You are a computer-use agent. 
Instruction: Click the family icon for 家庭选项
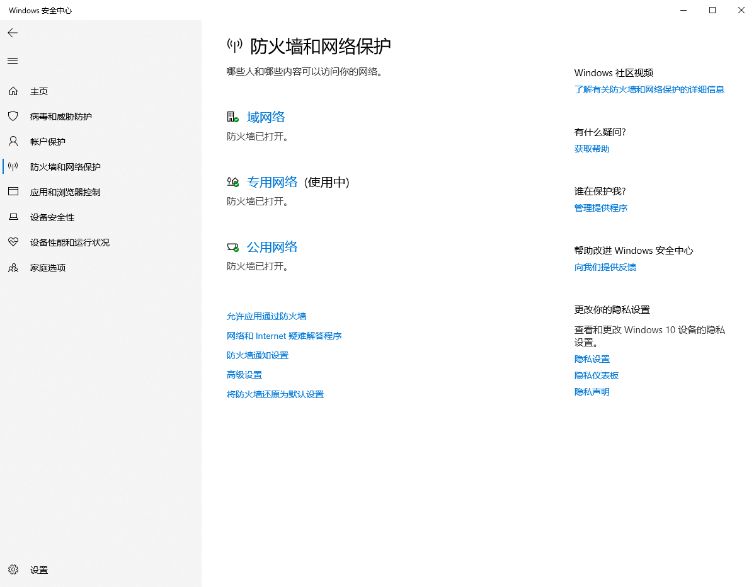point(13,267)
